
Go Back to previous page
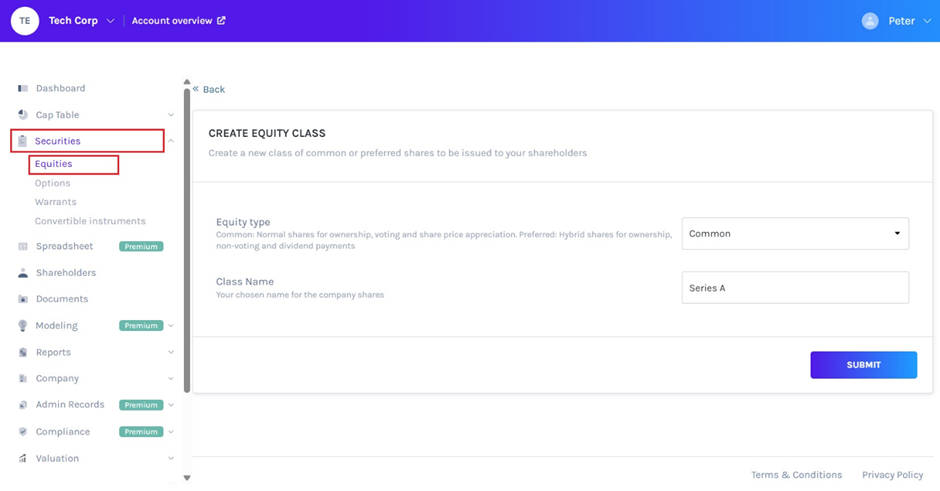210,89
